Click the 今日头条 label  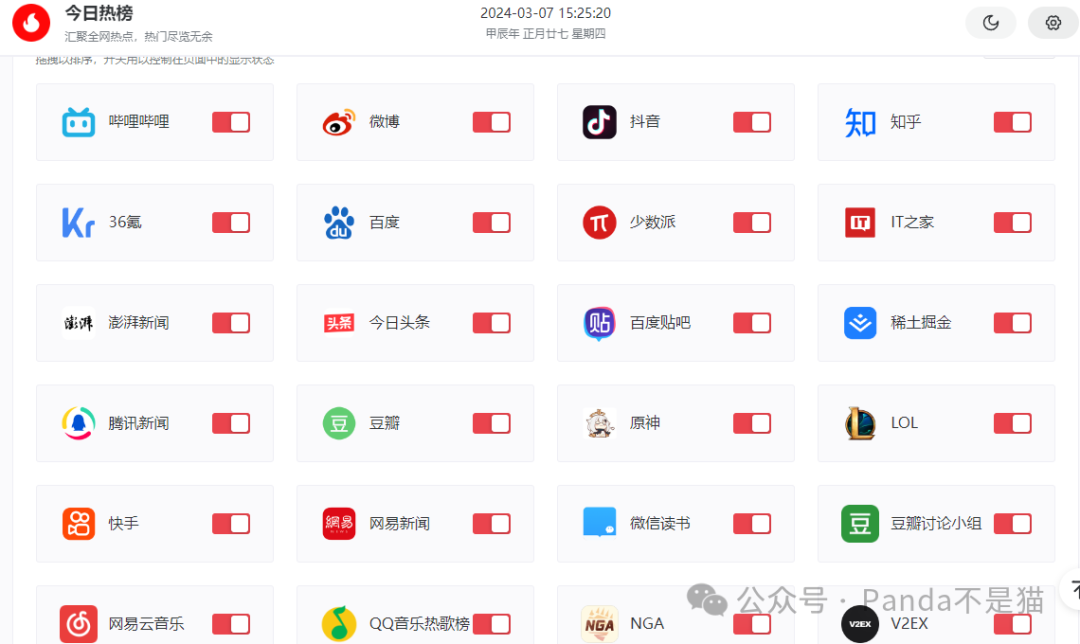point(399,322)
